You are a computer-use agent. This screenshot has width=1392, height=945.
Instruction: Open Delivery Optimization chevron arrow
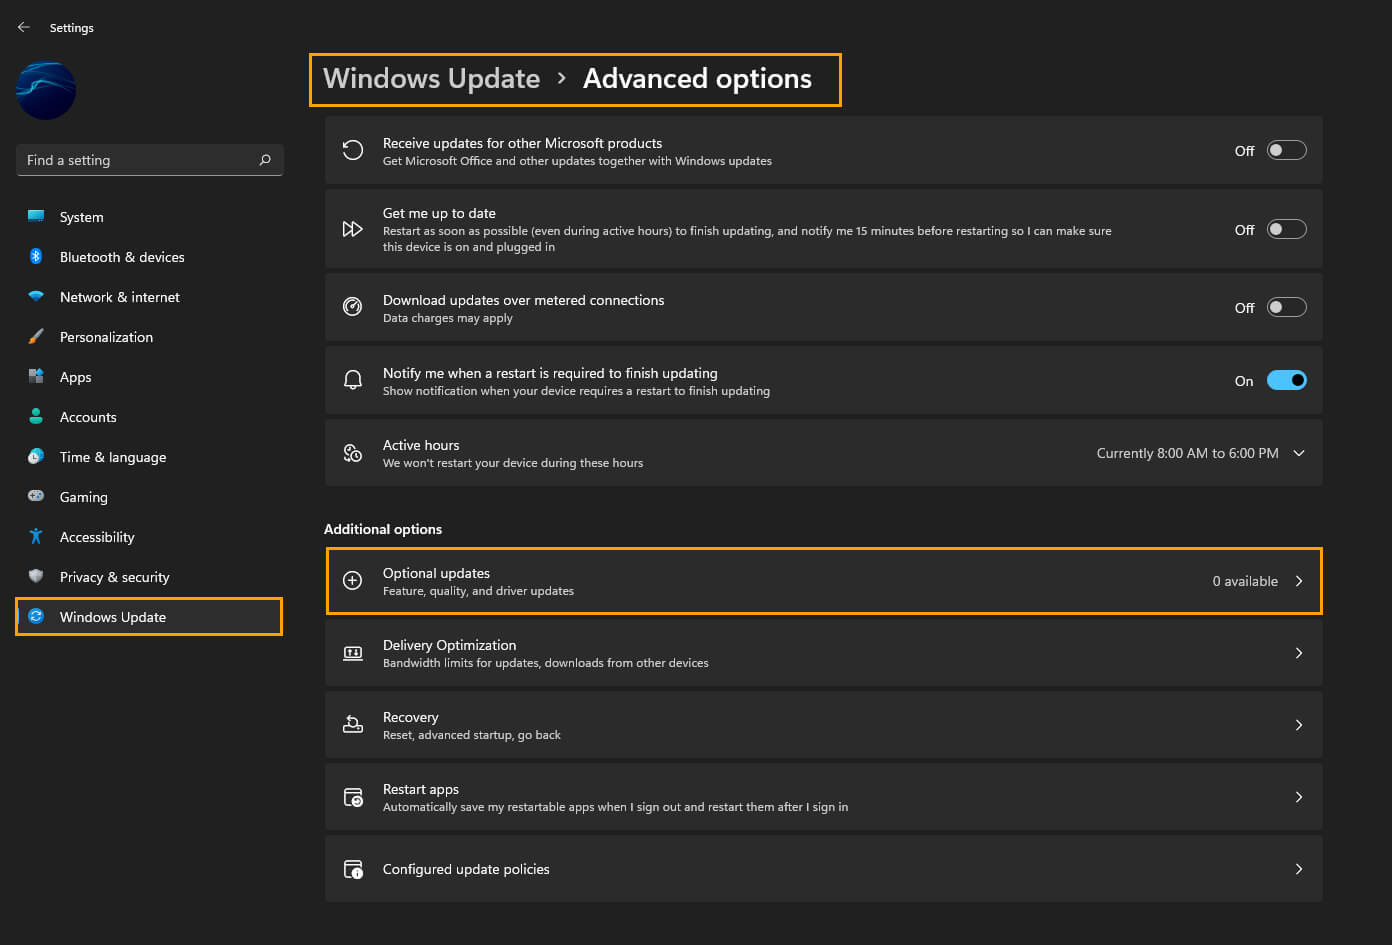[x=1299, y=653]
